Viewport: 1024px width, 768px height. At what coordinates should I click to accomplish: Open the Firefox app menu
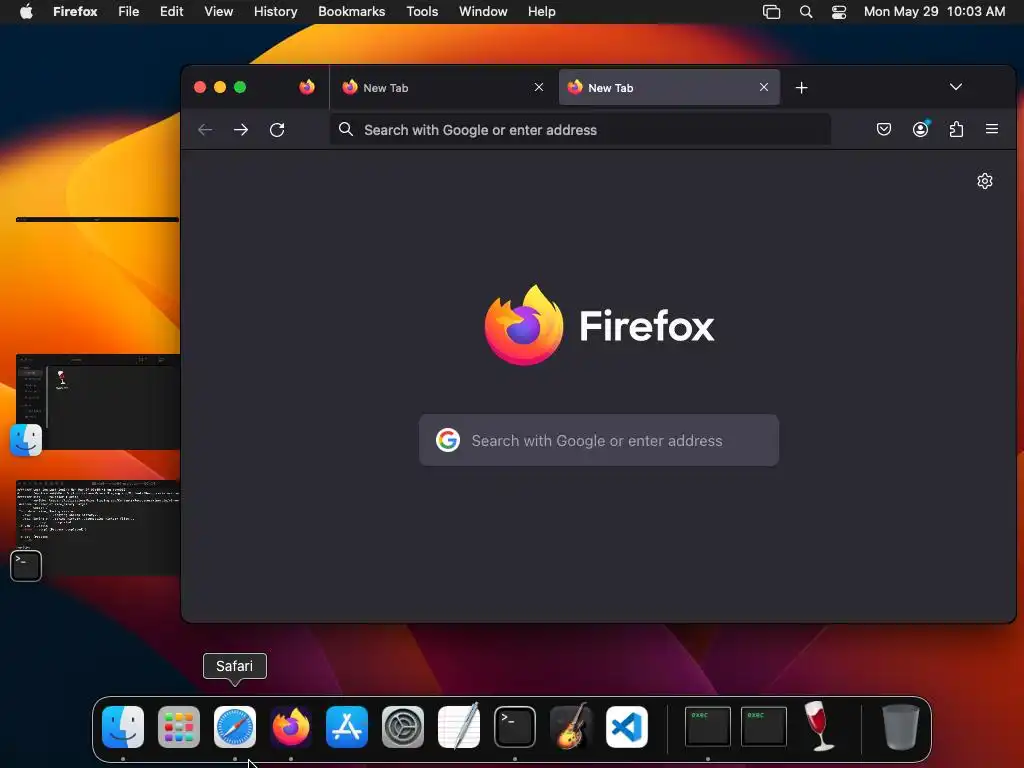tap(75, 12)
